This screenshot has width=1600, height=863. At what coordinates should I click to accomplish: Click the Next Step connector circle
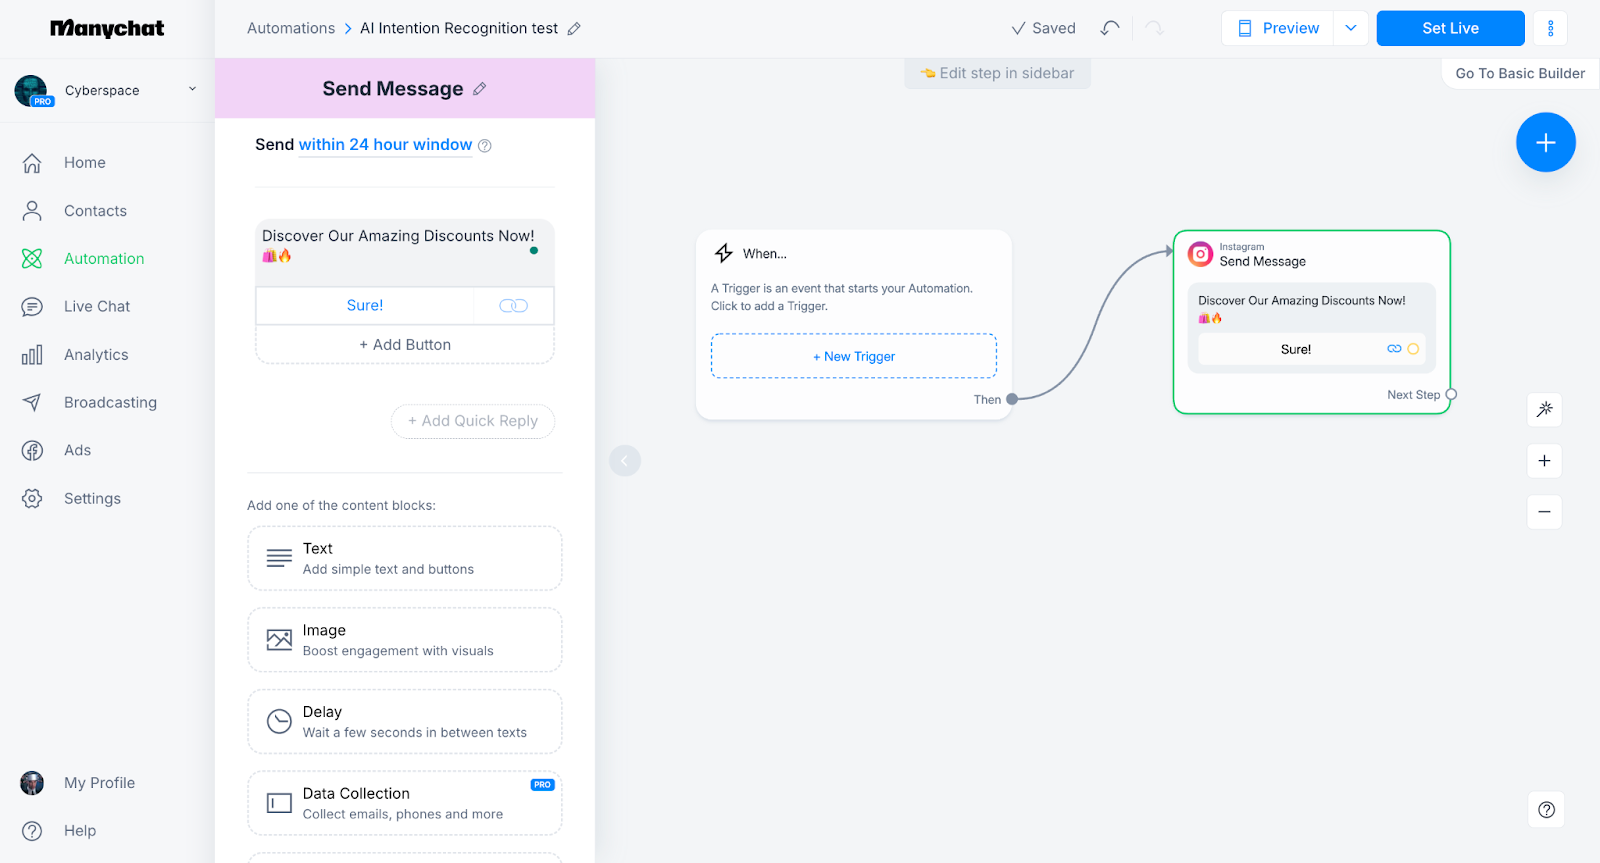(x=1451, y=395)
